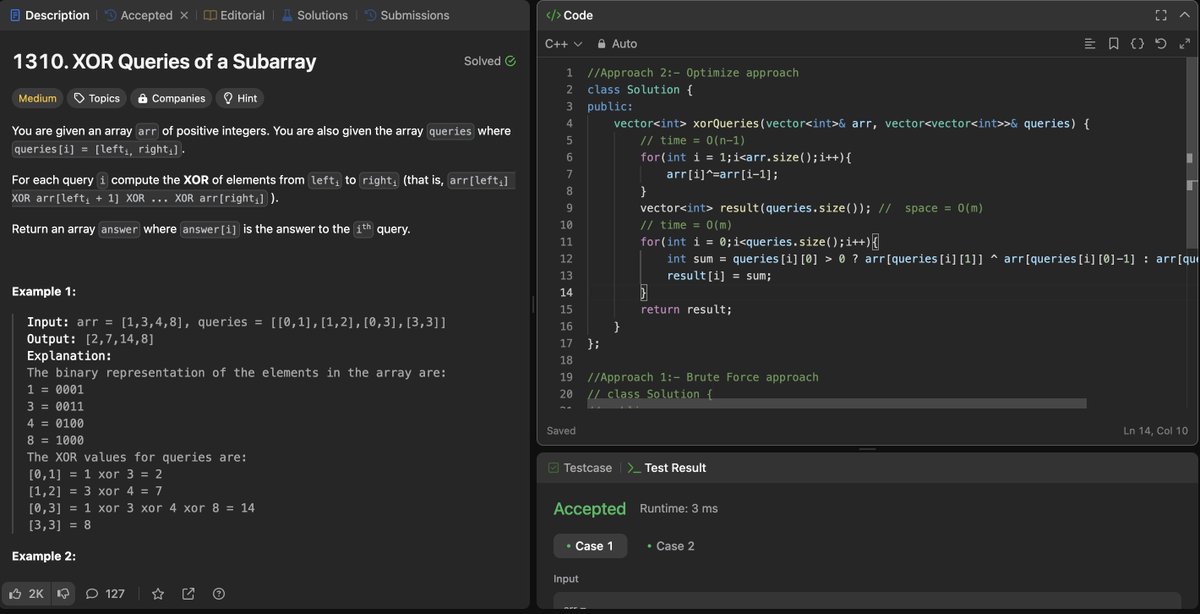The width and height of the screenshot is (1200, 614).
Task: Format code using the lines icon
Action: [1090, 44]
